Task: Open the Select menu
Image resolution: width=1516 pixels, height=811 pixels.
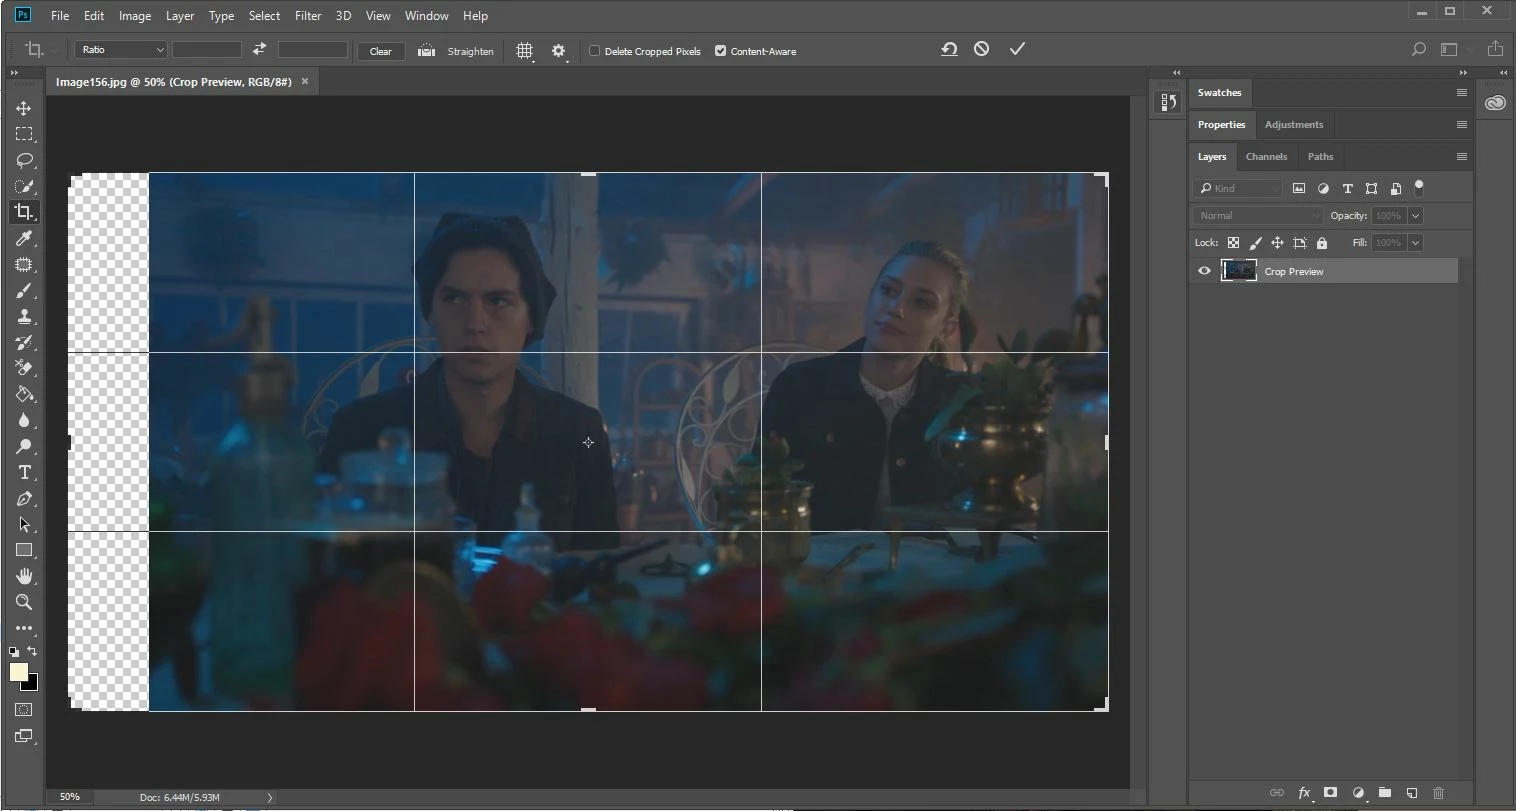Action: click(x=264, y=16)
